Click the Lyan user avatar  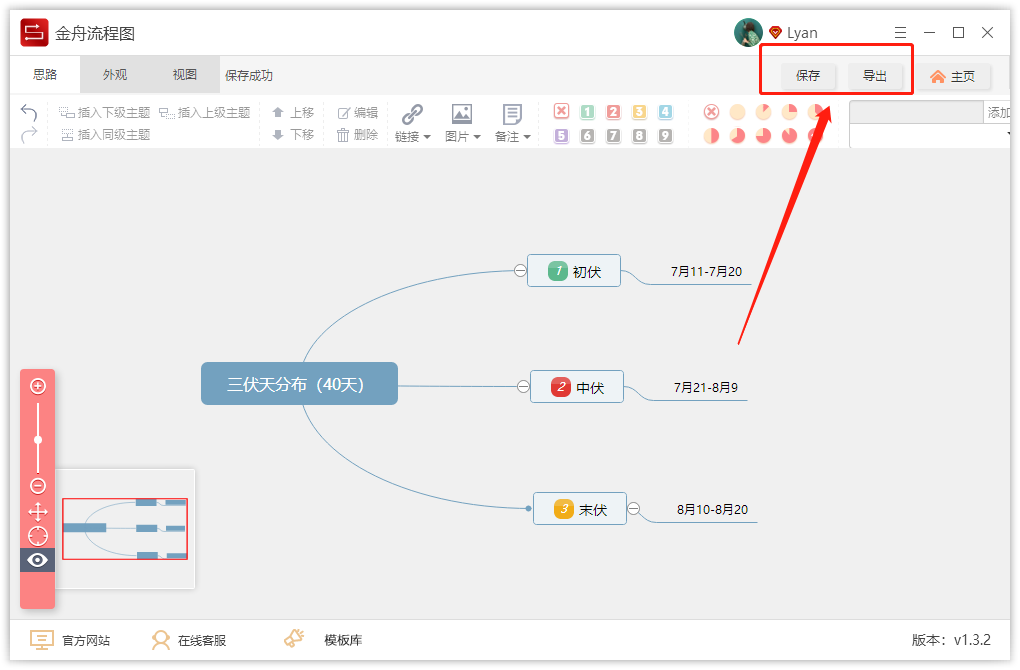tap(748, 33)
